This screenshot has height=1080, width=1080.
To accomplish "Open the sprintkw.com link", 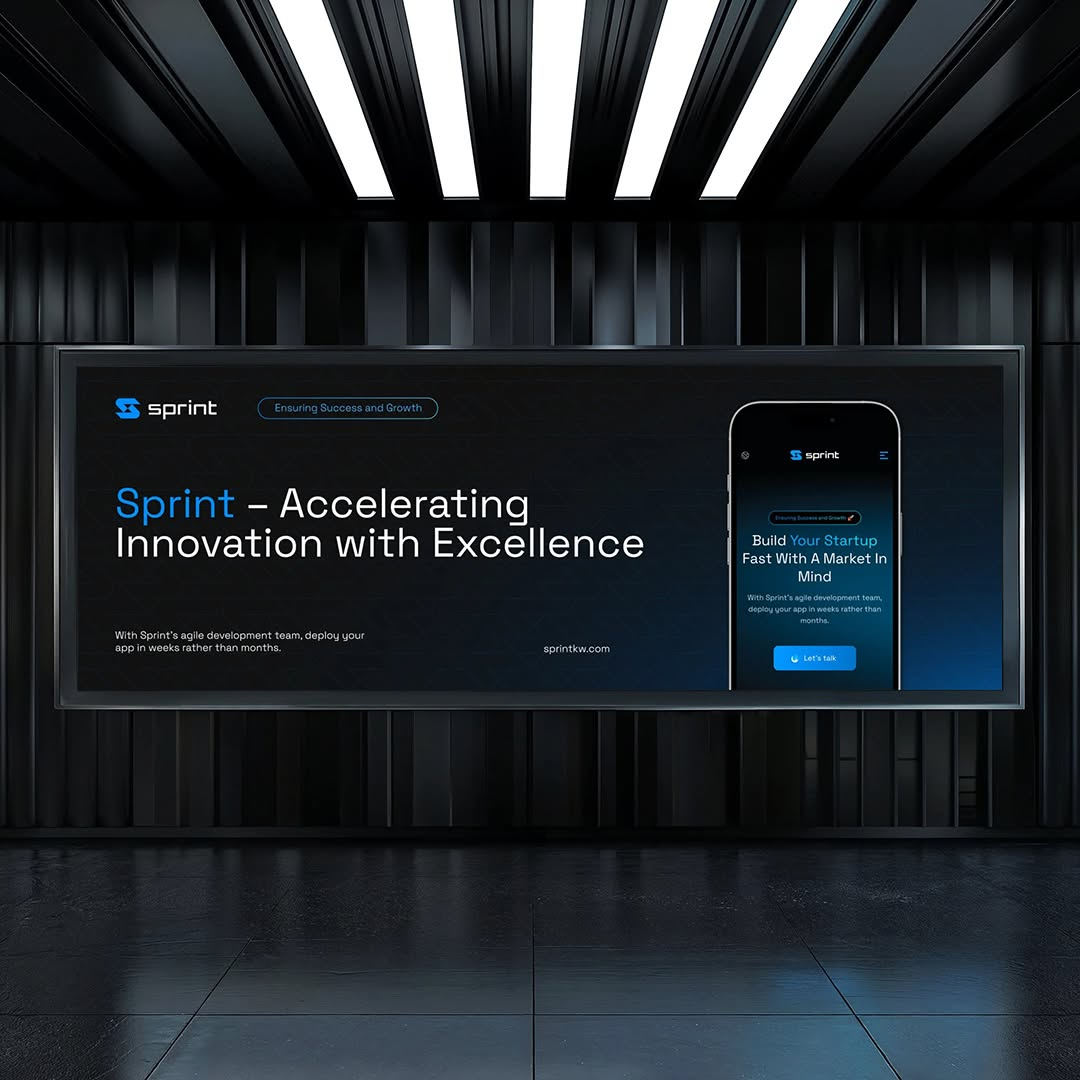I will click(576, 649).
